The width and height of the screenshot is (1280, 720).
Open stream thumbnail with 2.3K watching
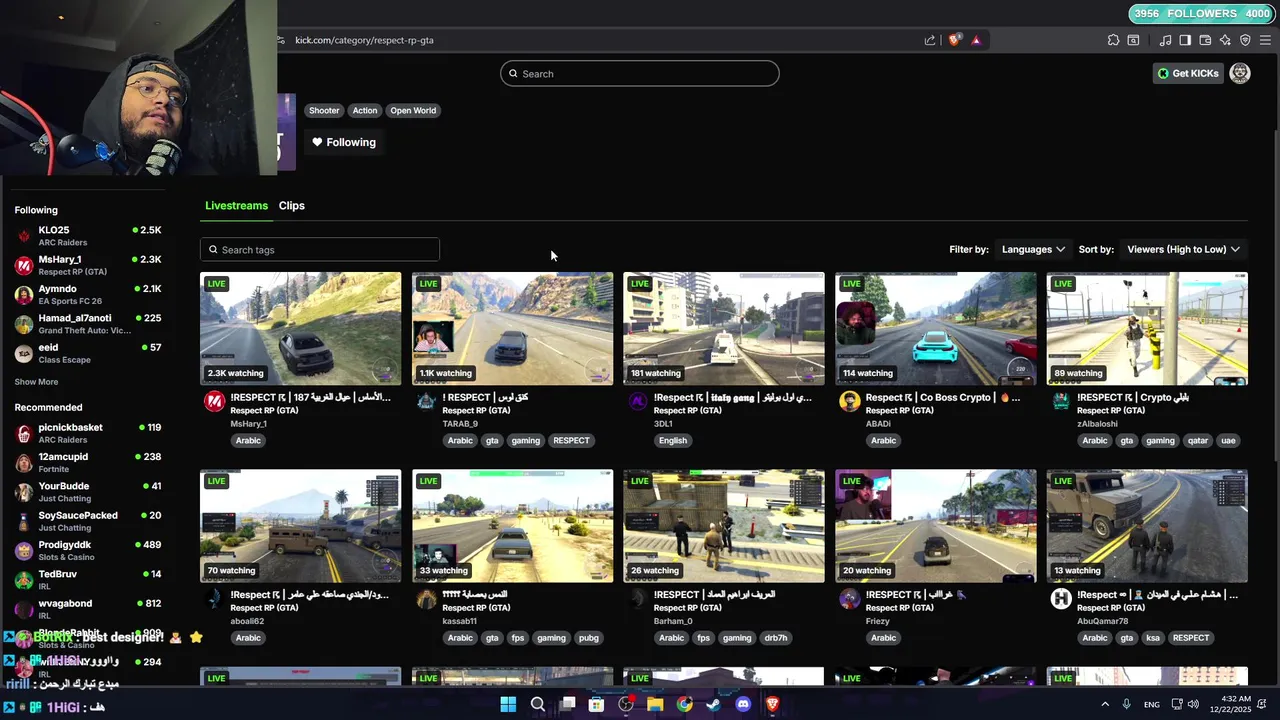[x=300, y=328]
